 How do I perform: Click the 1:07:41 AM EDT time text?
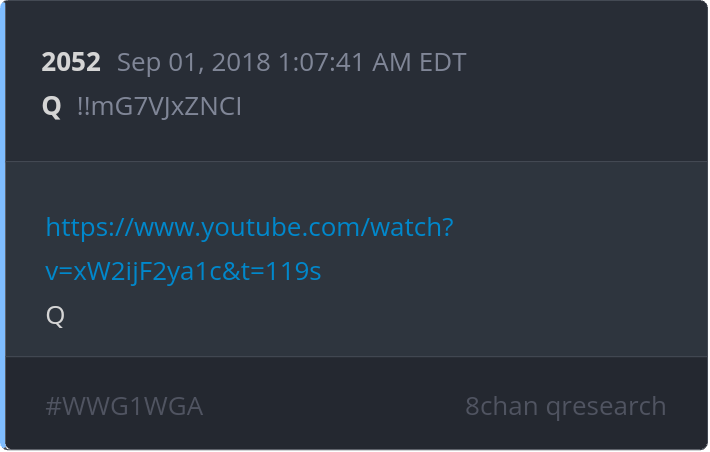pyautogui.click(x=372, y=62)
